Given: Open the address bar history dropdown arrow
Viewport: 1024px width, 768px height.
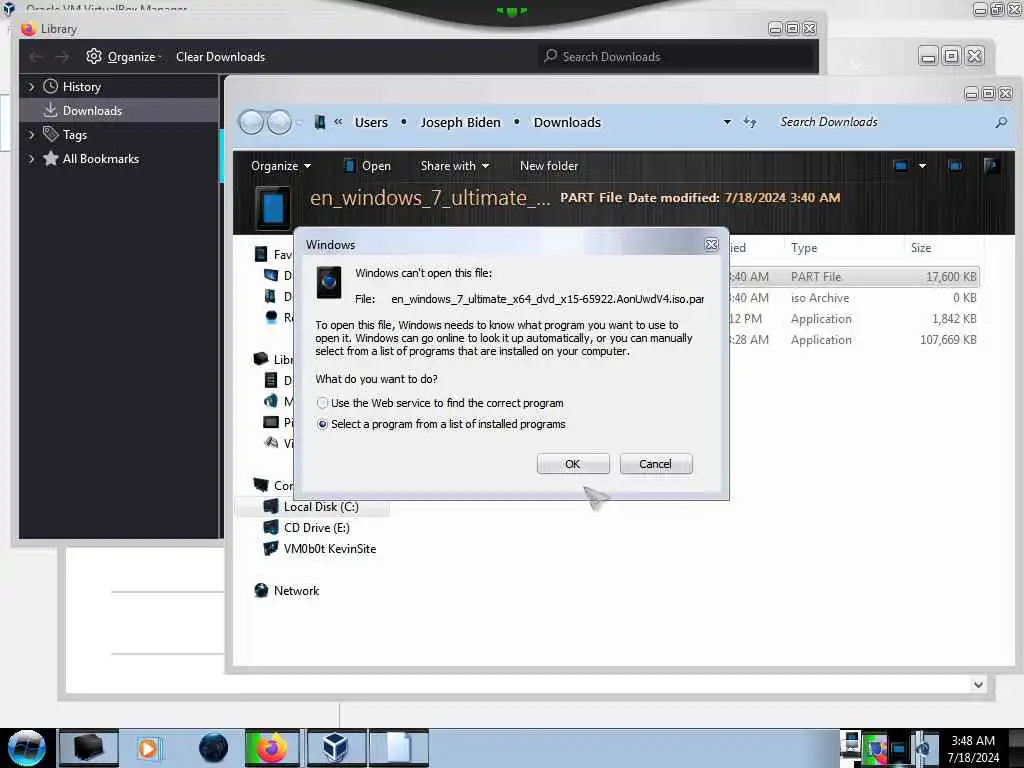Looking at the screenshot, I should [x=727, y=122].
